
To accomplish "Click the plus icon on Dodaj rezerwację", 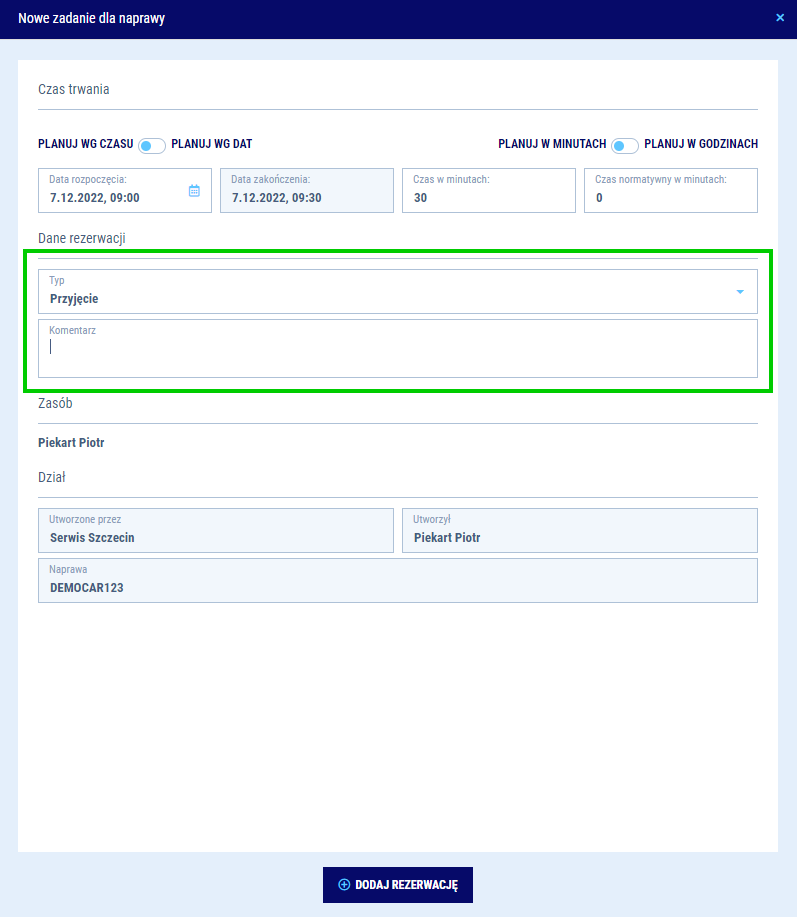I will (x=344, y=885).
